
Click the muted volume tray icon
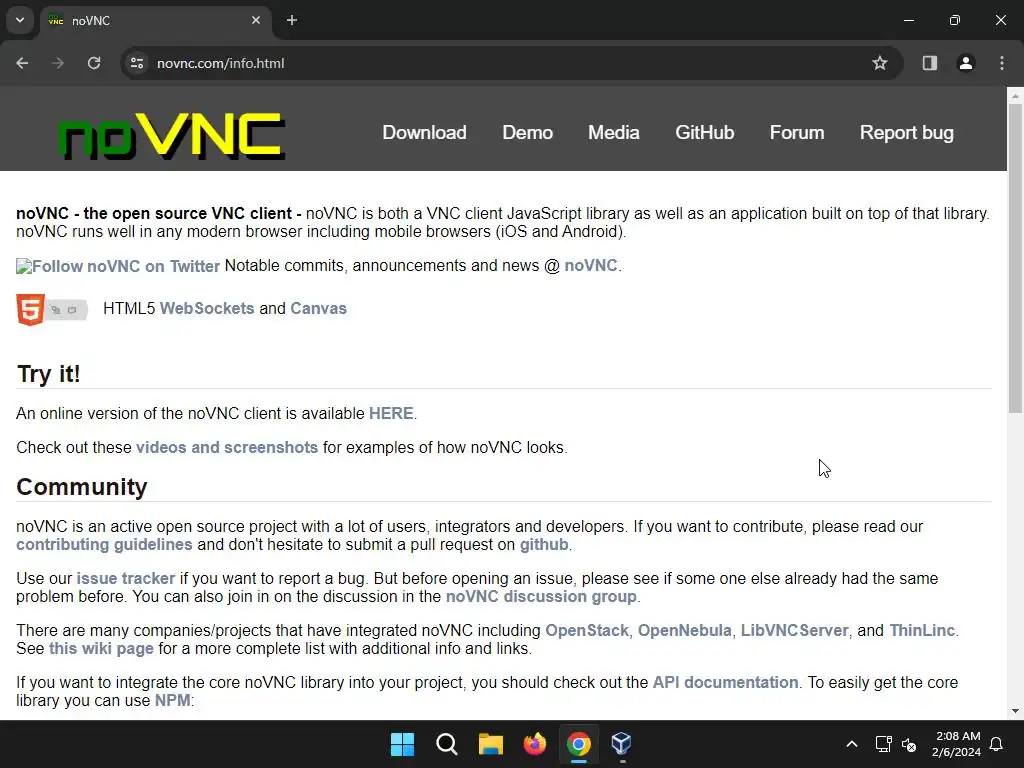(x=909, y=744)
